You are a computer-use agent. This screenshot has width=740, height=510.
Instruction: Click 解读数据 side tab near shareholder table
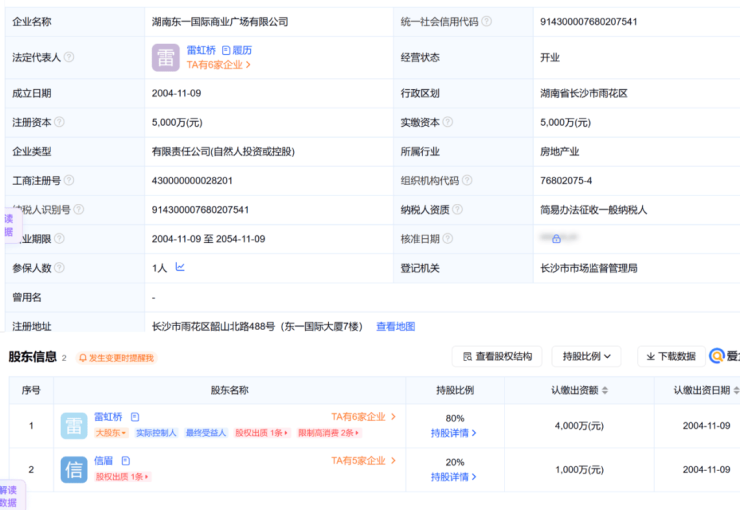(x=10, y=496)
